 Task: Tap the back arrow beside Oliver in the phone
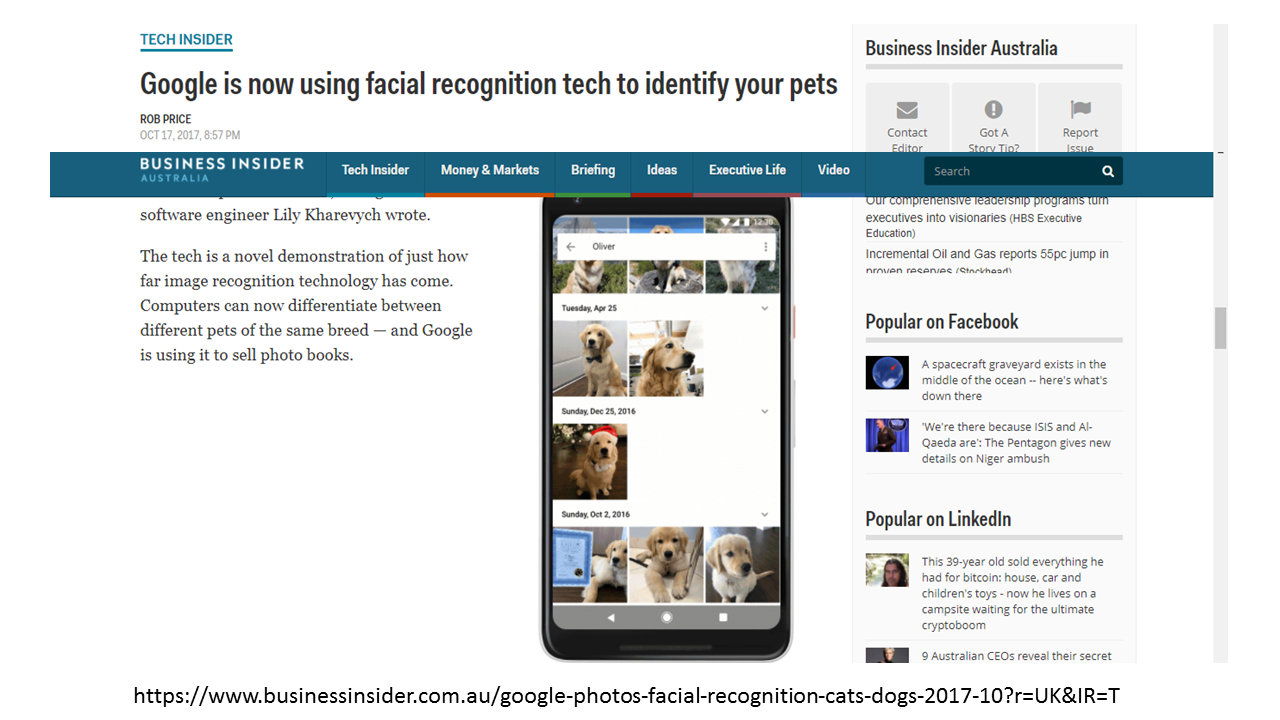pos(571,246)
